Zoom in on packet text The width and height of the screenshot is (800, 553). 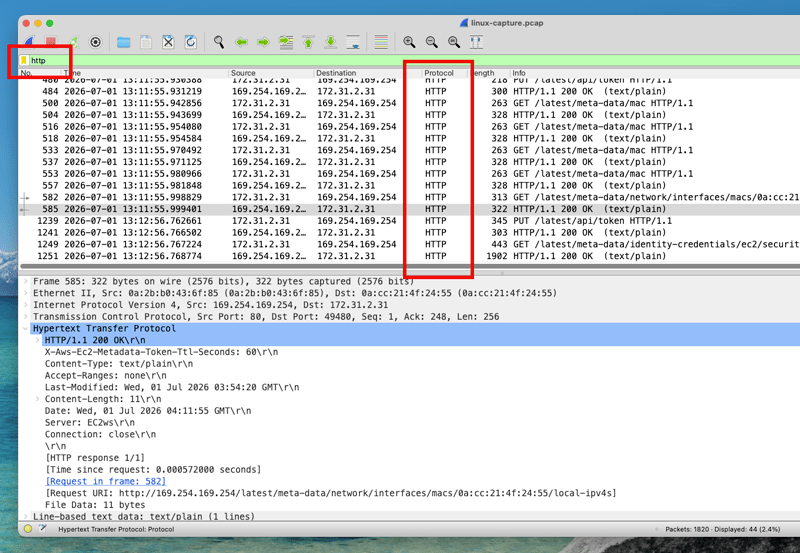click(x=409, y=42)
